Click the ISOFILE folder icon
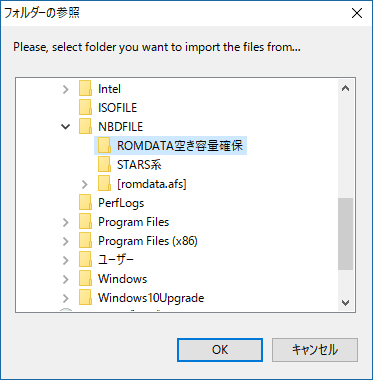The image size is (373, 380). pyautogui.click(x=85, y=108)
